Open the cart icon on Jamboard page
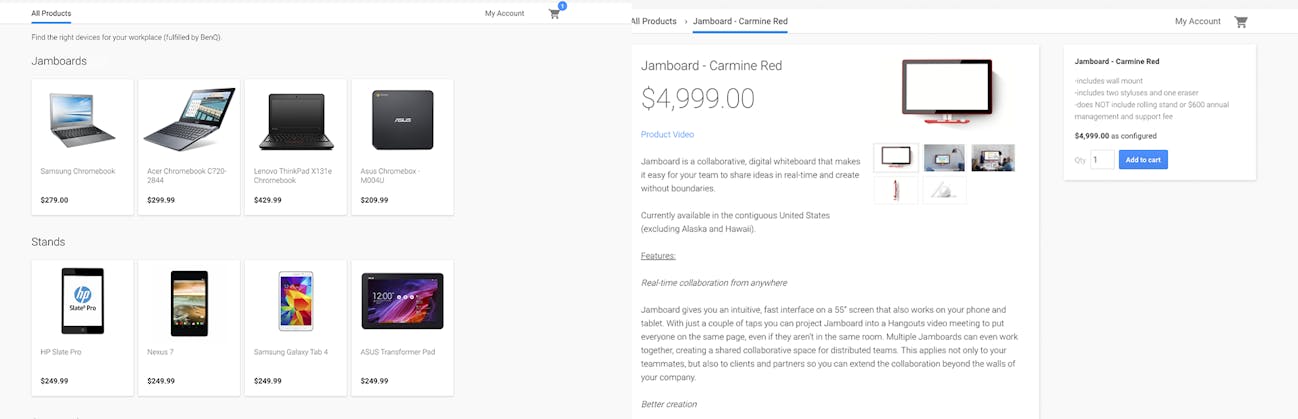 click(1241, 21)
